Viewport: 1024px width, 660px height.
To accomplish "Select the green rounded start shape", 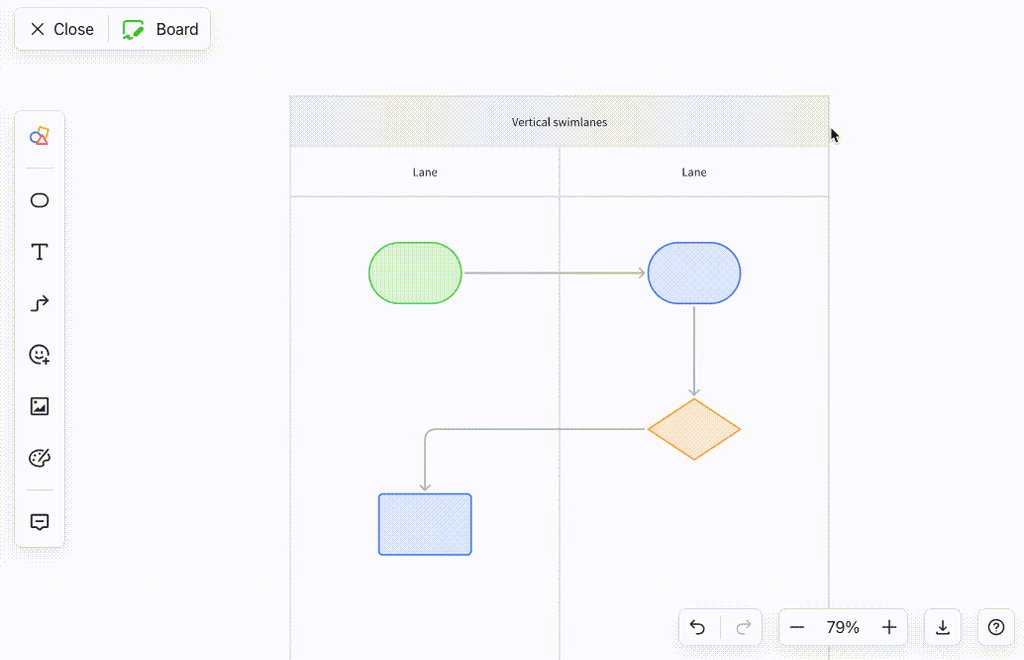I will pyautogui.click(x=415, y=272).
